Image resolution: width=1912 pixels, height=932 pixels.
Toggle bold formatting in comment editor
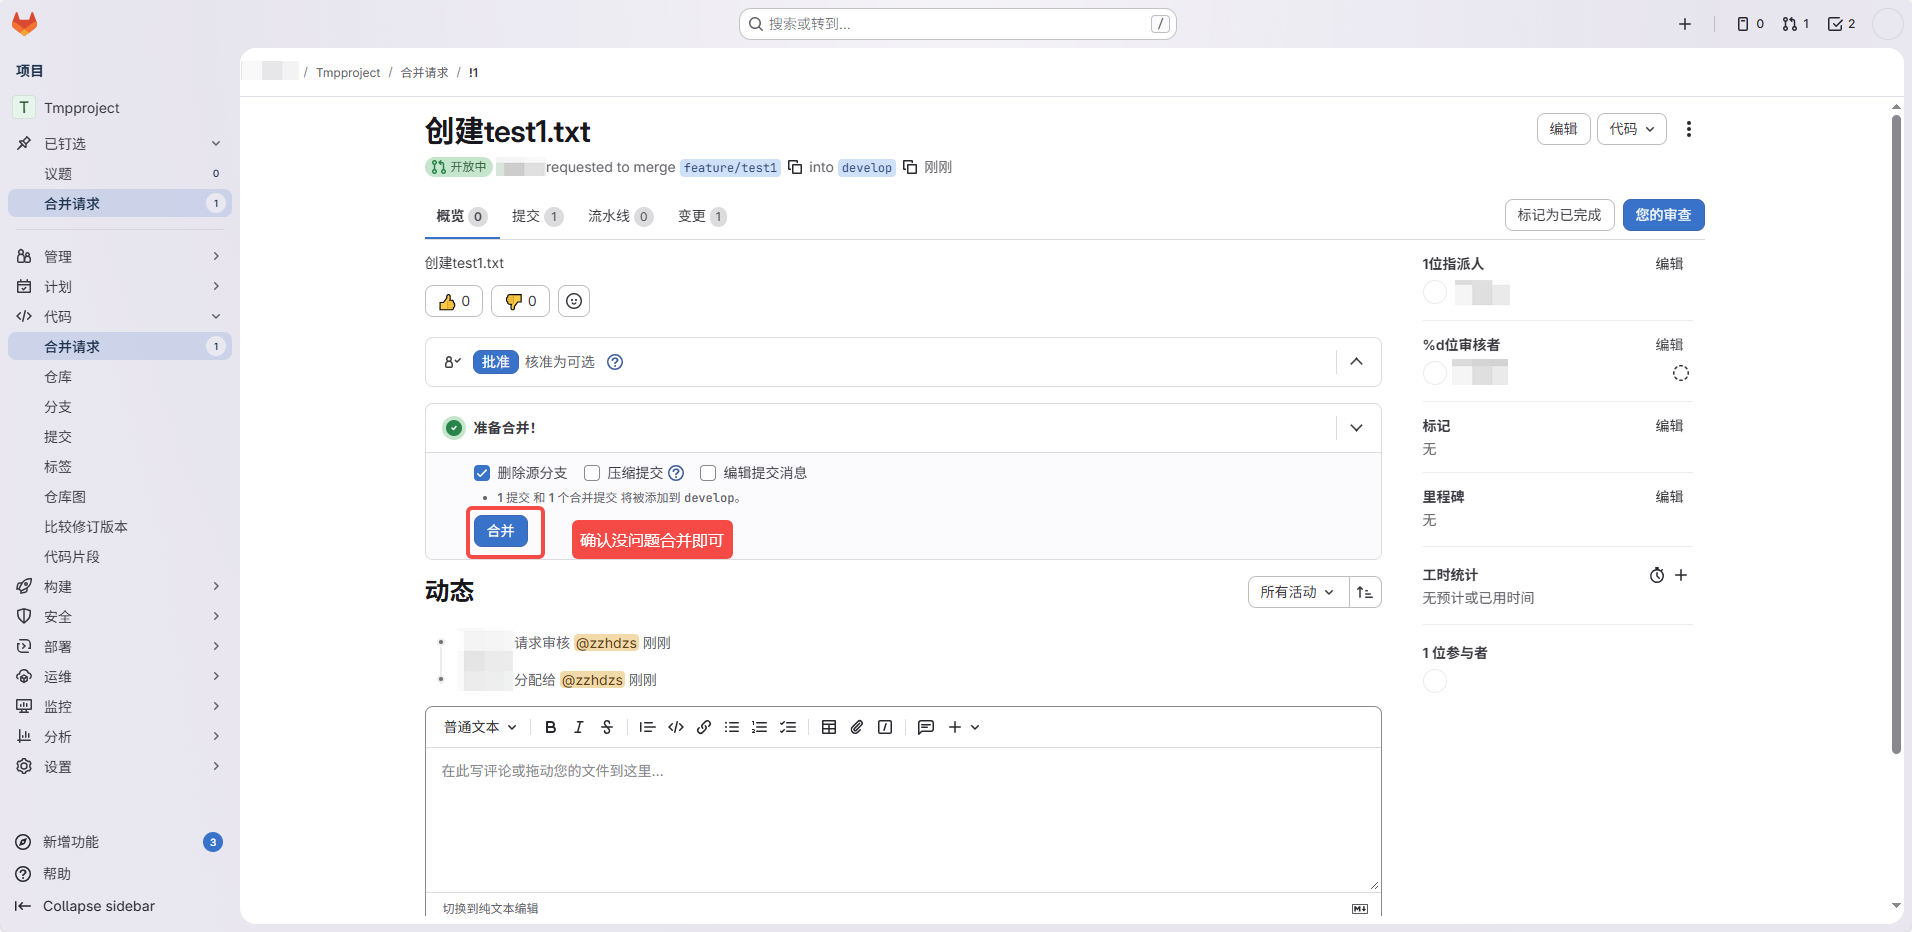click(550, 727)
